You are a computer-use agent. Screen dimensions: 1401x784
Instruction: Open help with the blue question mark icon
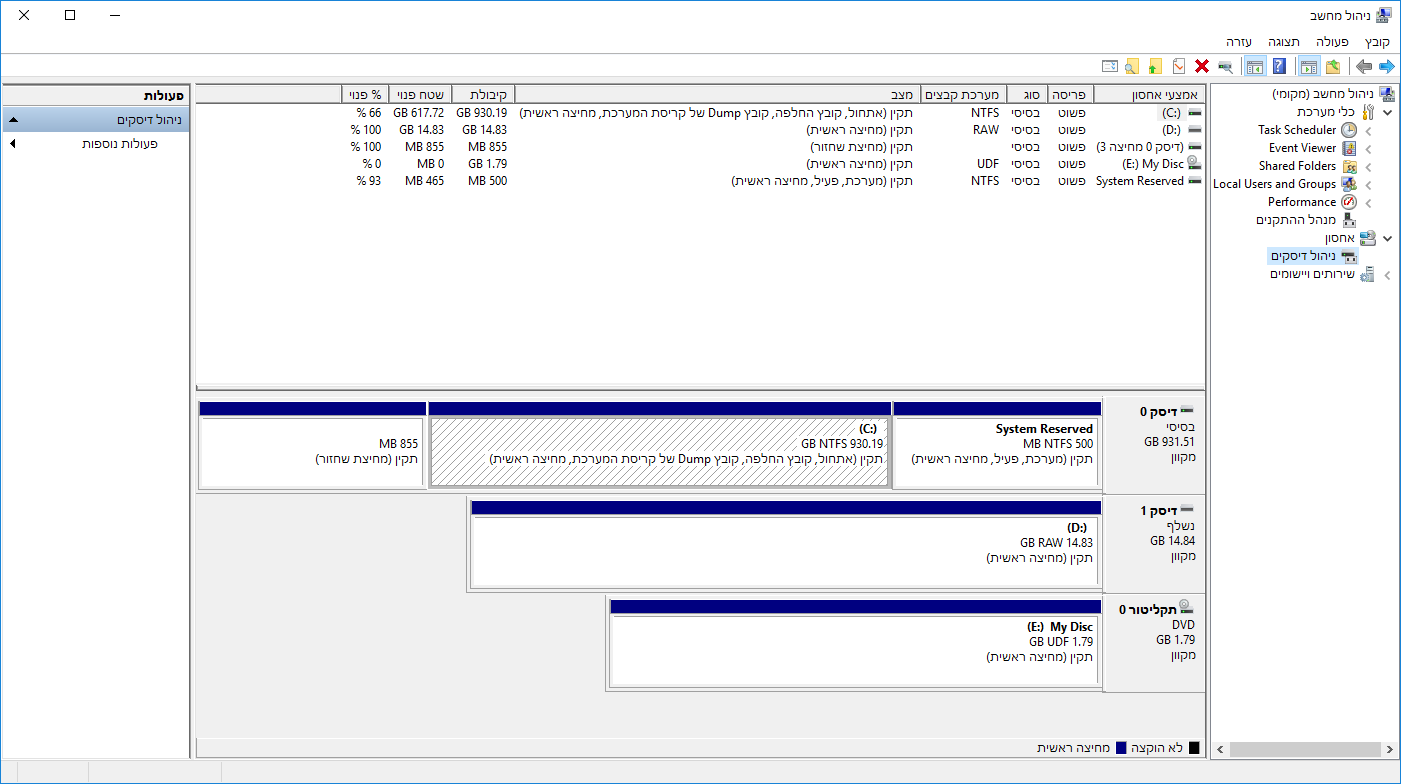click(1279, 66)
